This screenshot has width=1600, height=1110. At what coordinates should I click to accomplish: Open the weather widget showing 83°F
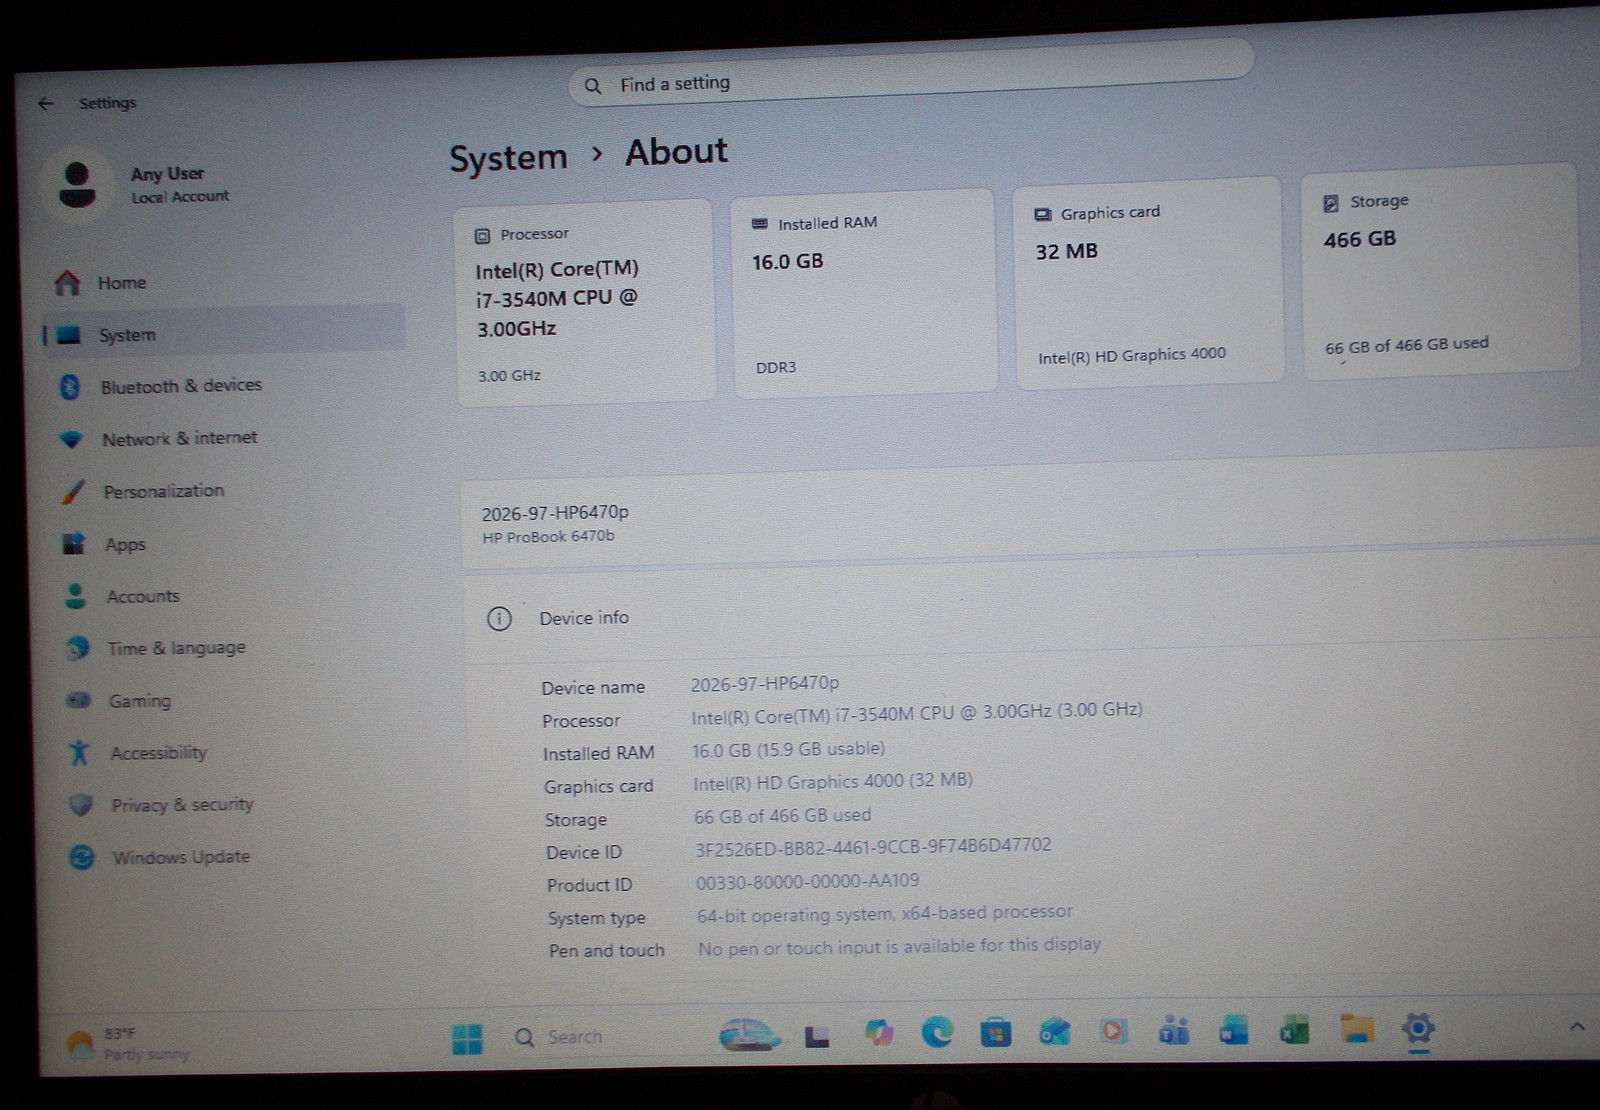[x=125, y=1043]
